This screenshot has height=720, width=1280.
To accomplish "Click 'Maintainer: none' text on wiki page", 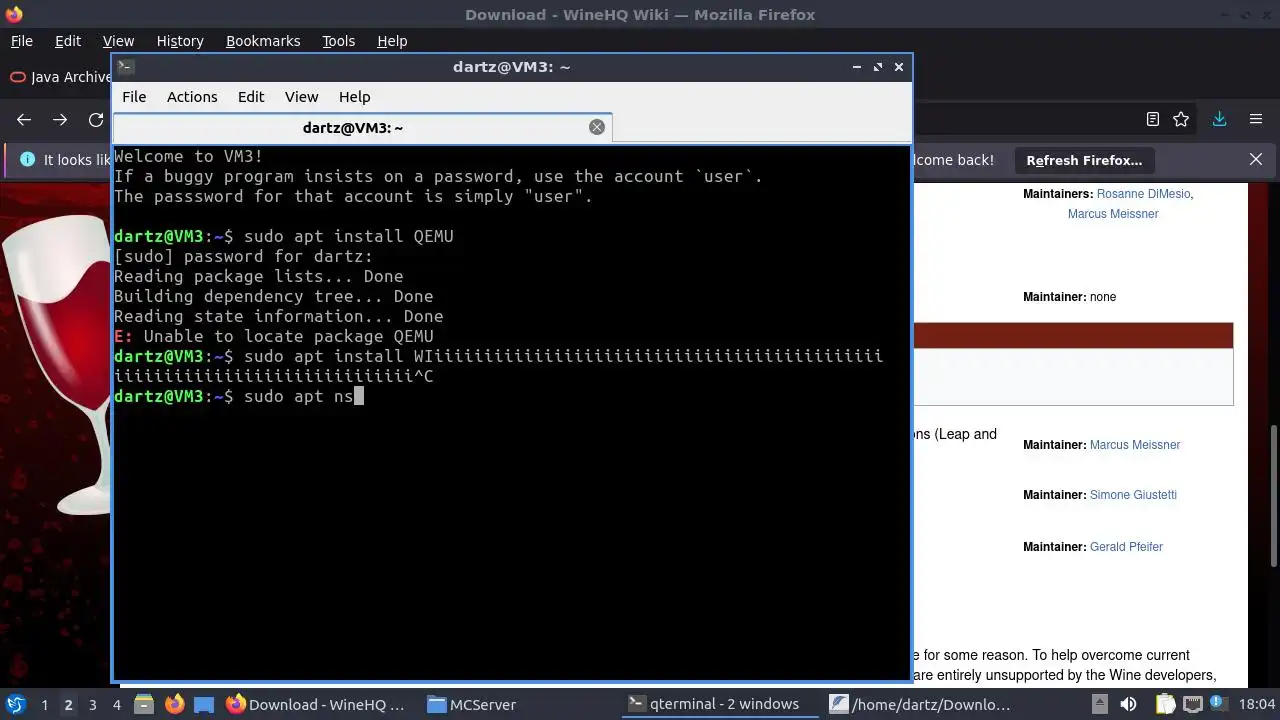I will tap(1069, 297).
